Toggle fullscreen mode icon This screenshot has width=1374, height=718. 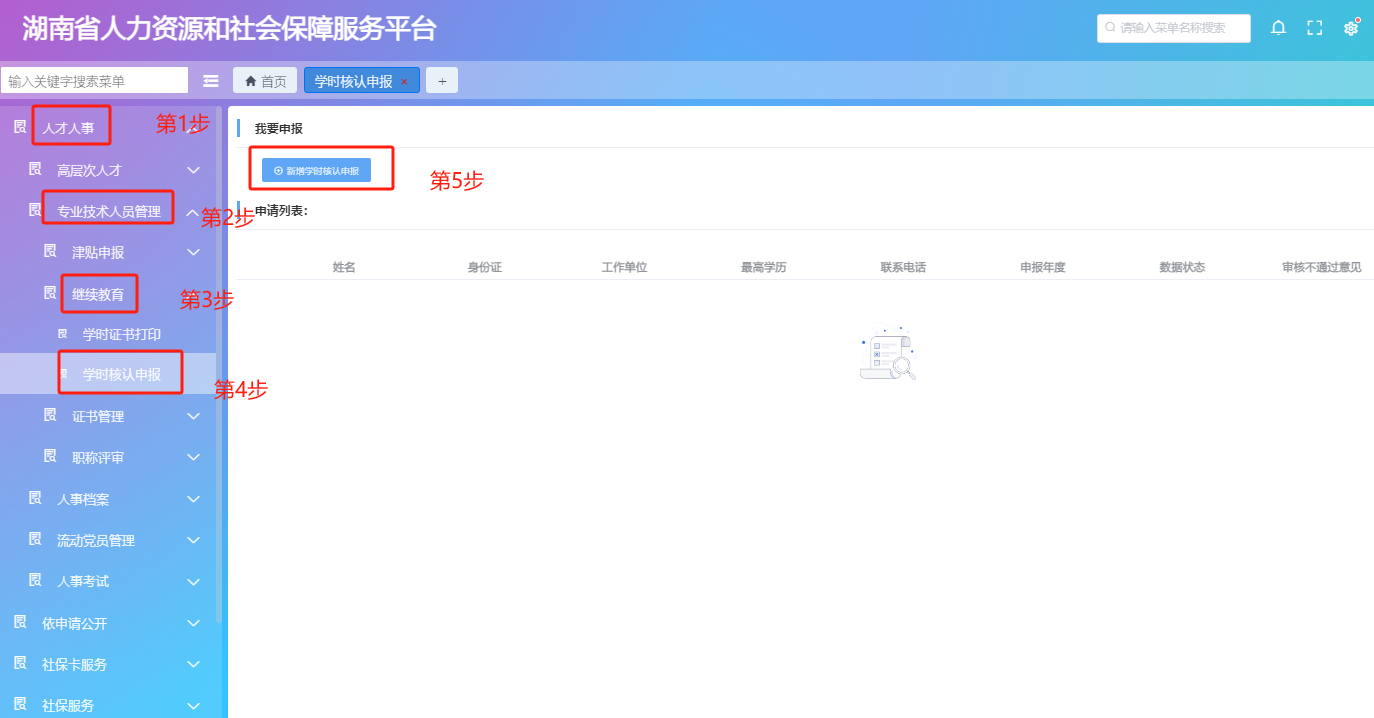pos(1315,28)
